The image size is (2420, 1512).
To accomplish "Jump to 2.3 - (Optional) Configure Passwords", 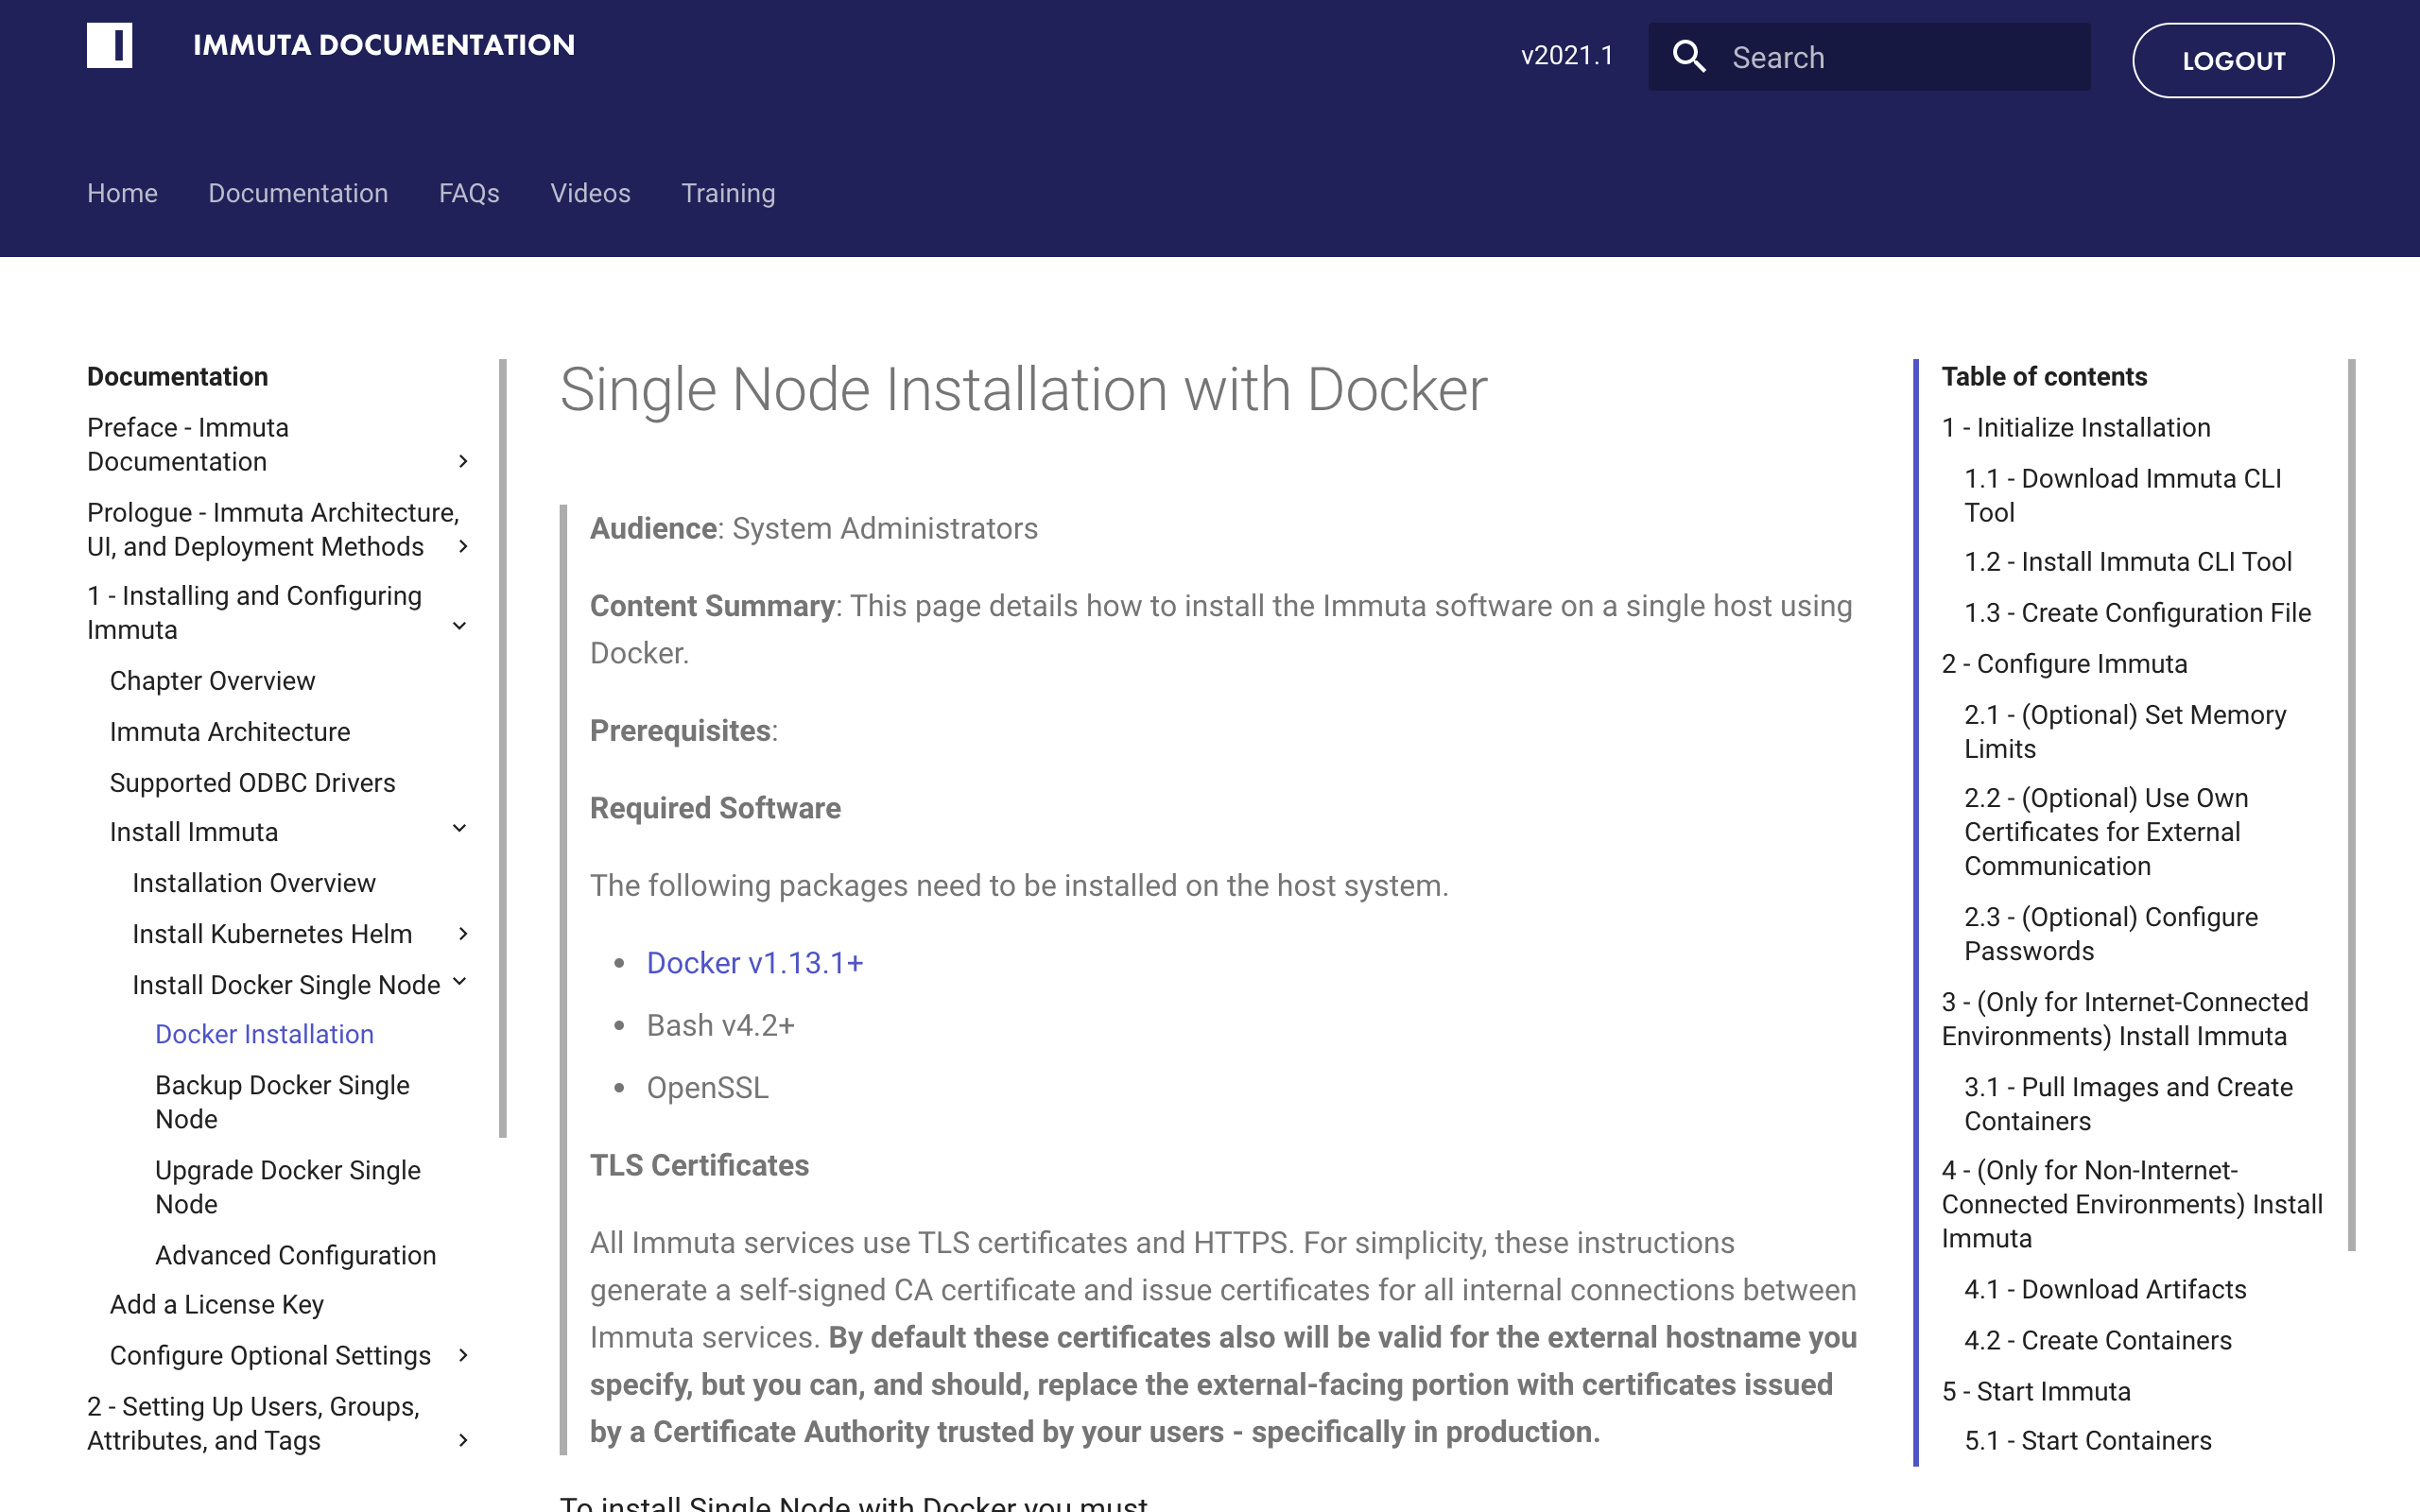I will [x=2111, y=934].
